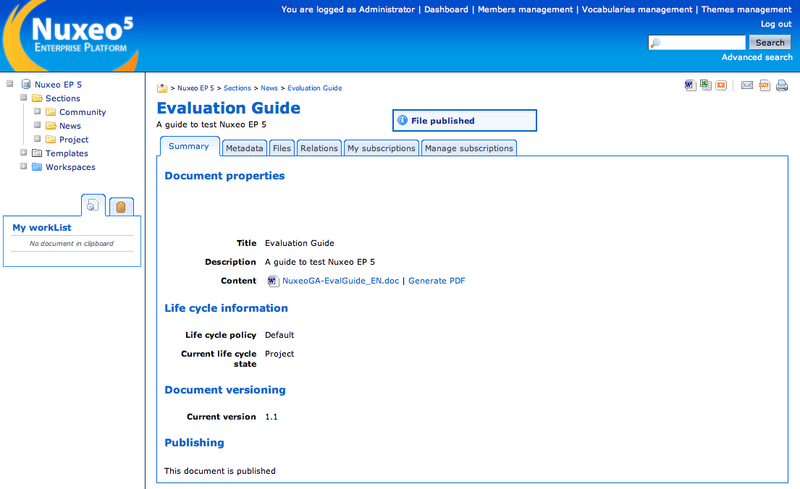Open the Dashboard link
The width and height of the screenshot is (800, 489).
click(446, 10)
